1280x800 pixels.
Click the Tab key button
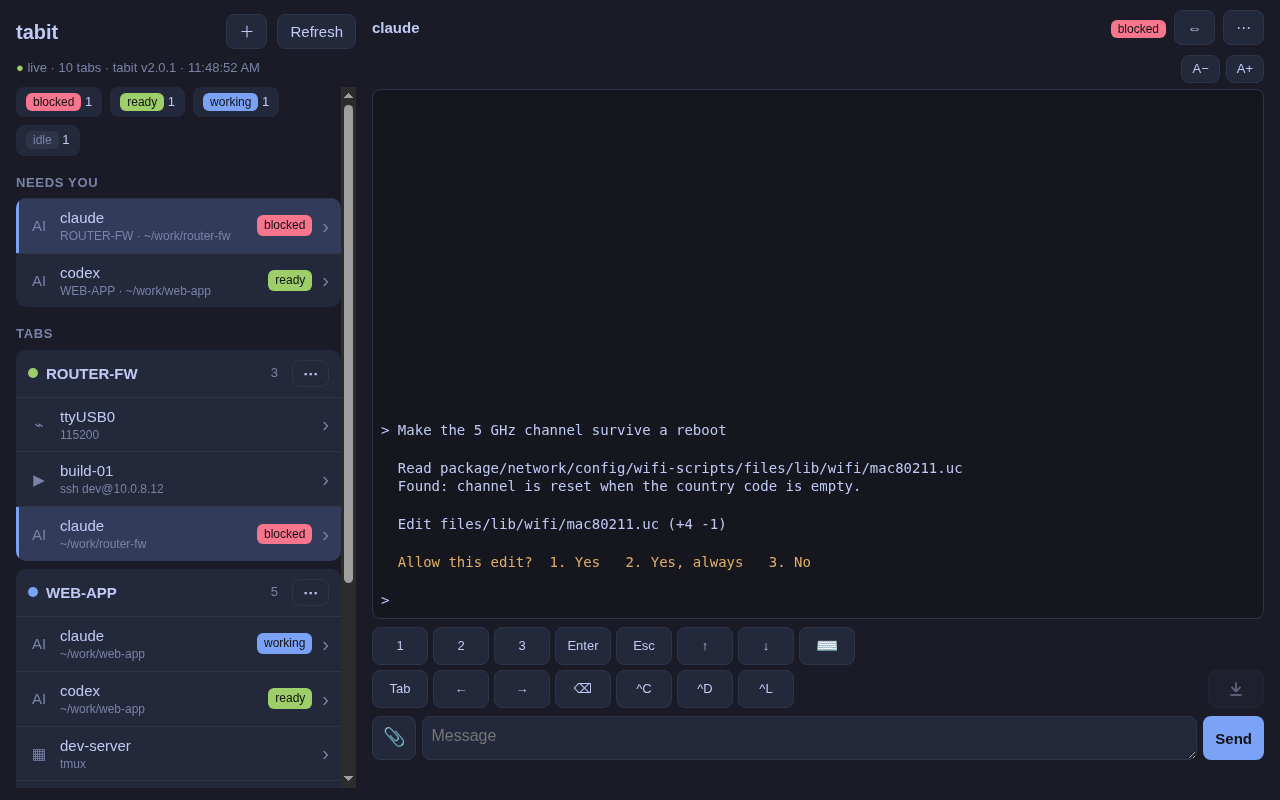point(400,689)
